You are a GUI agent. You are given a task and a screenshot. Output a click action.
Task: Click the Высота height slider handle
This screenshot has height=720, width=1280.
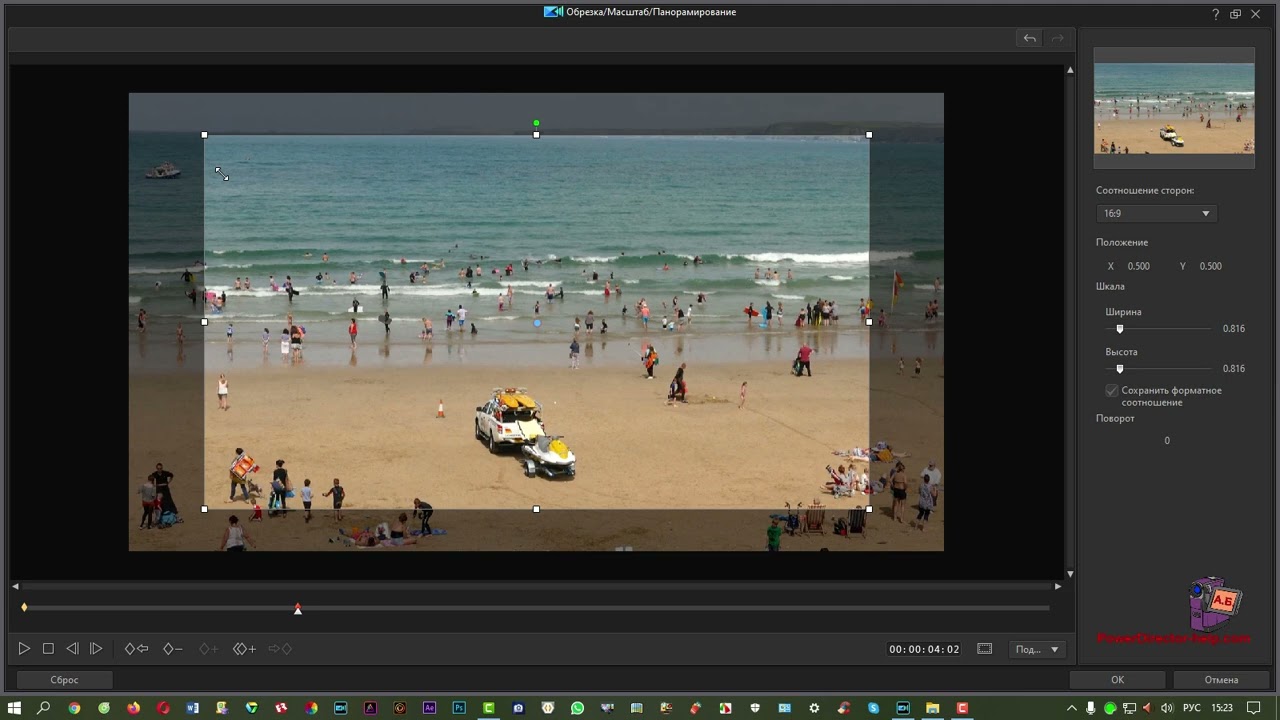pyautogui.click(x=1120, y=368)
